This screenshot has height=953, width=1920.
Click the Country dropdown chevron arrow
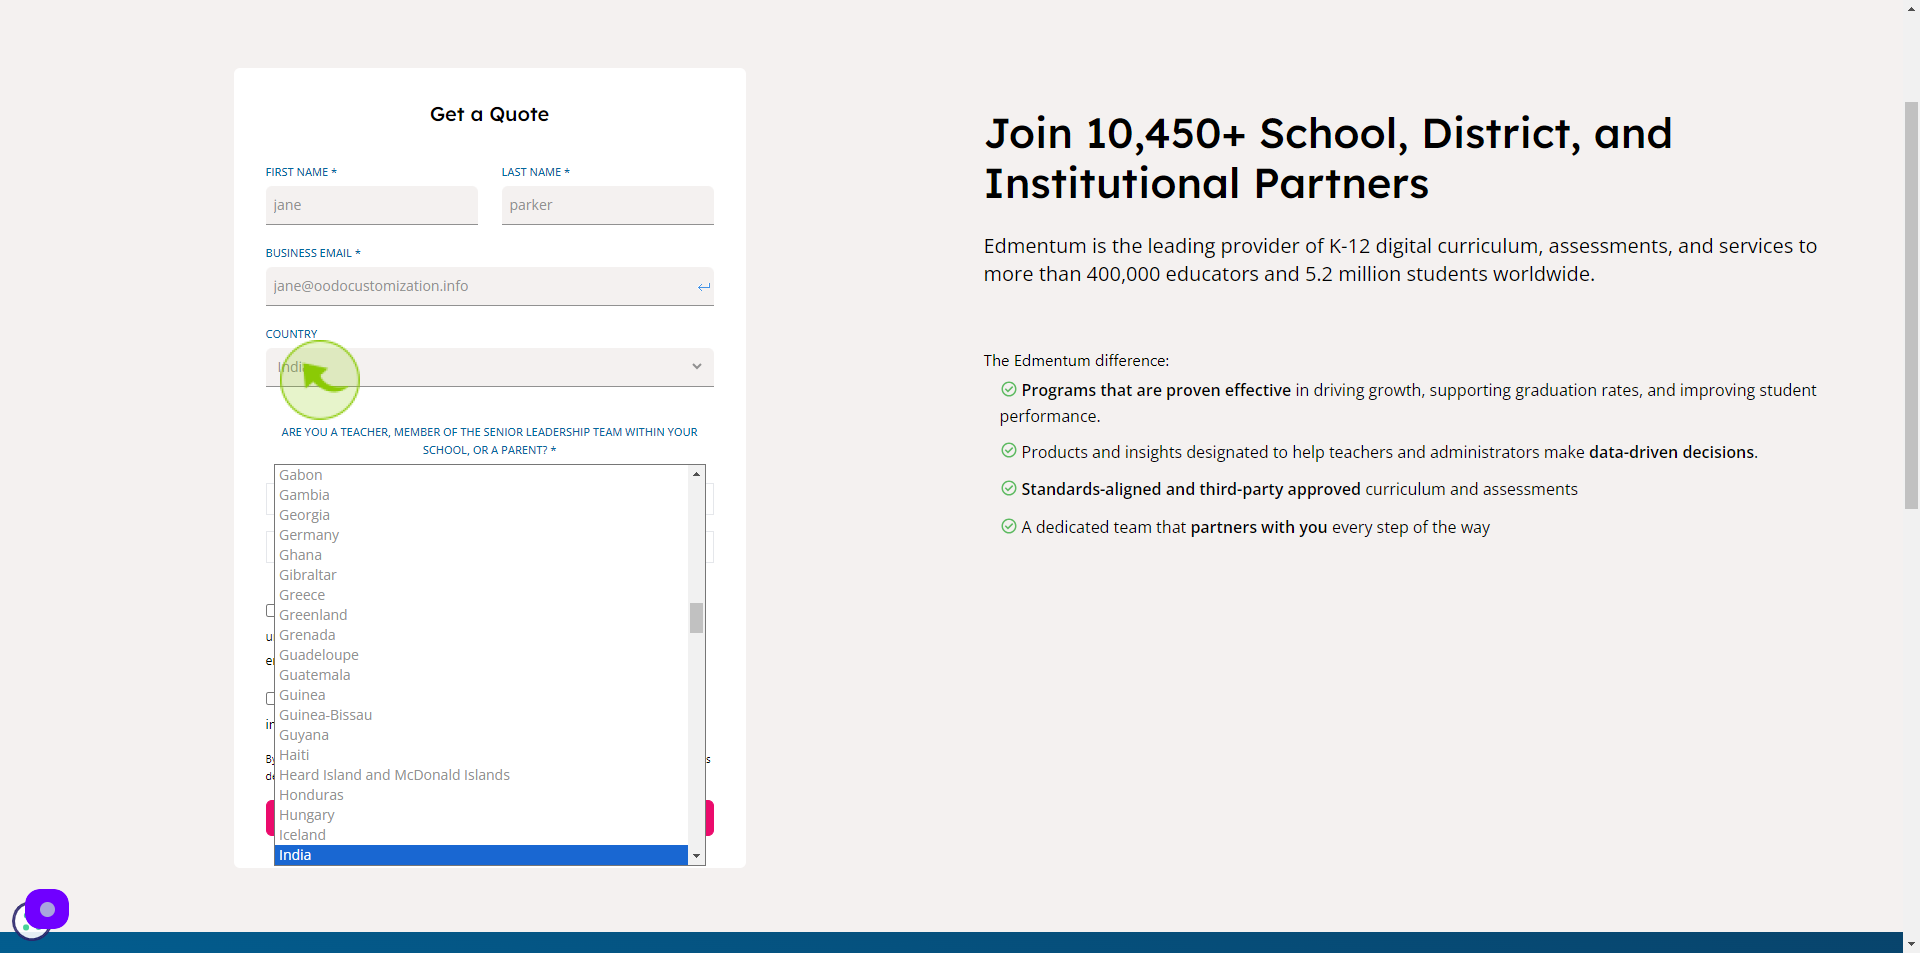click(697, 367)
